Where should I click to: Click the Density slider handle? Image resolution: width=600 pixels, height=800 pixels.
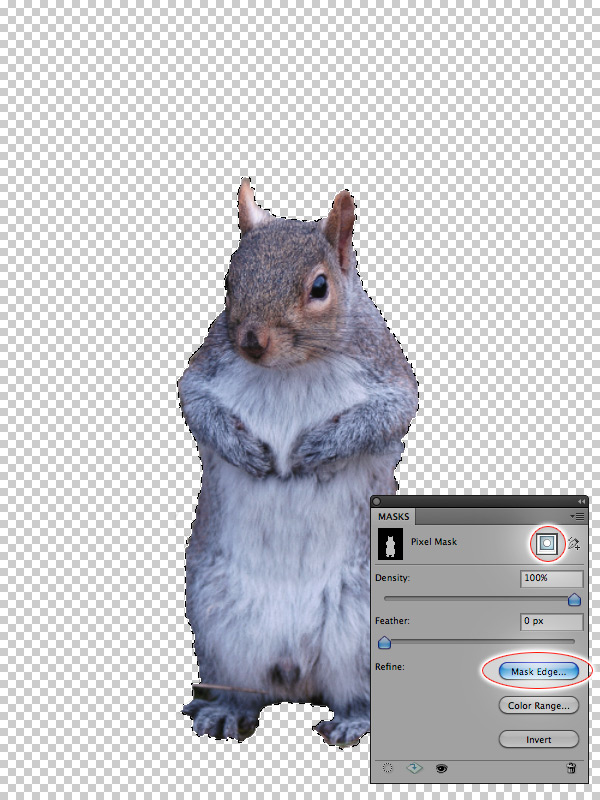click(x=574, y=599)
